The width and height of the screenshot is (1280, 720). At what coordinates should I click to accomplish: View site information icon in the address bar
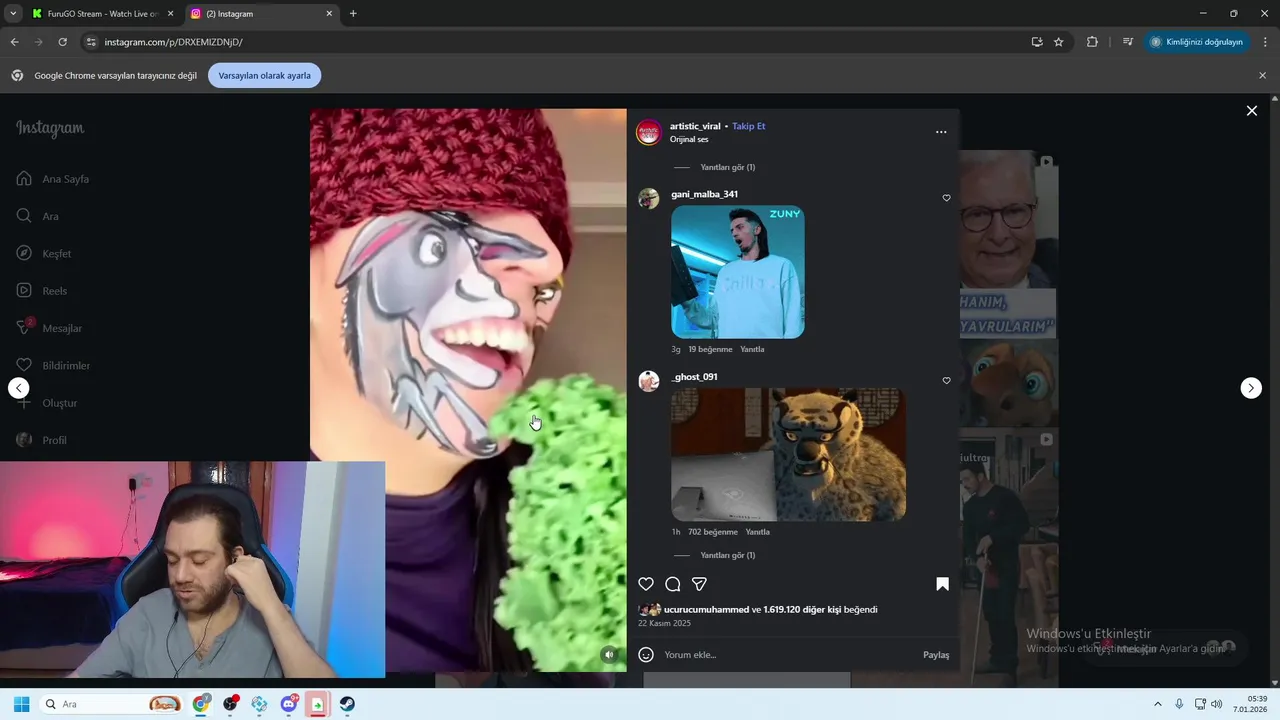[x=91, y=42]
